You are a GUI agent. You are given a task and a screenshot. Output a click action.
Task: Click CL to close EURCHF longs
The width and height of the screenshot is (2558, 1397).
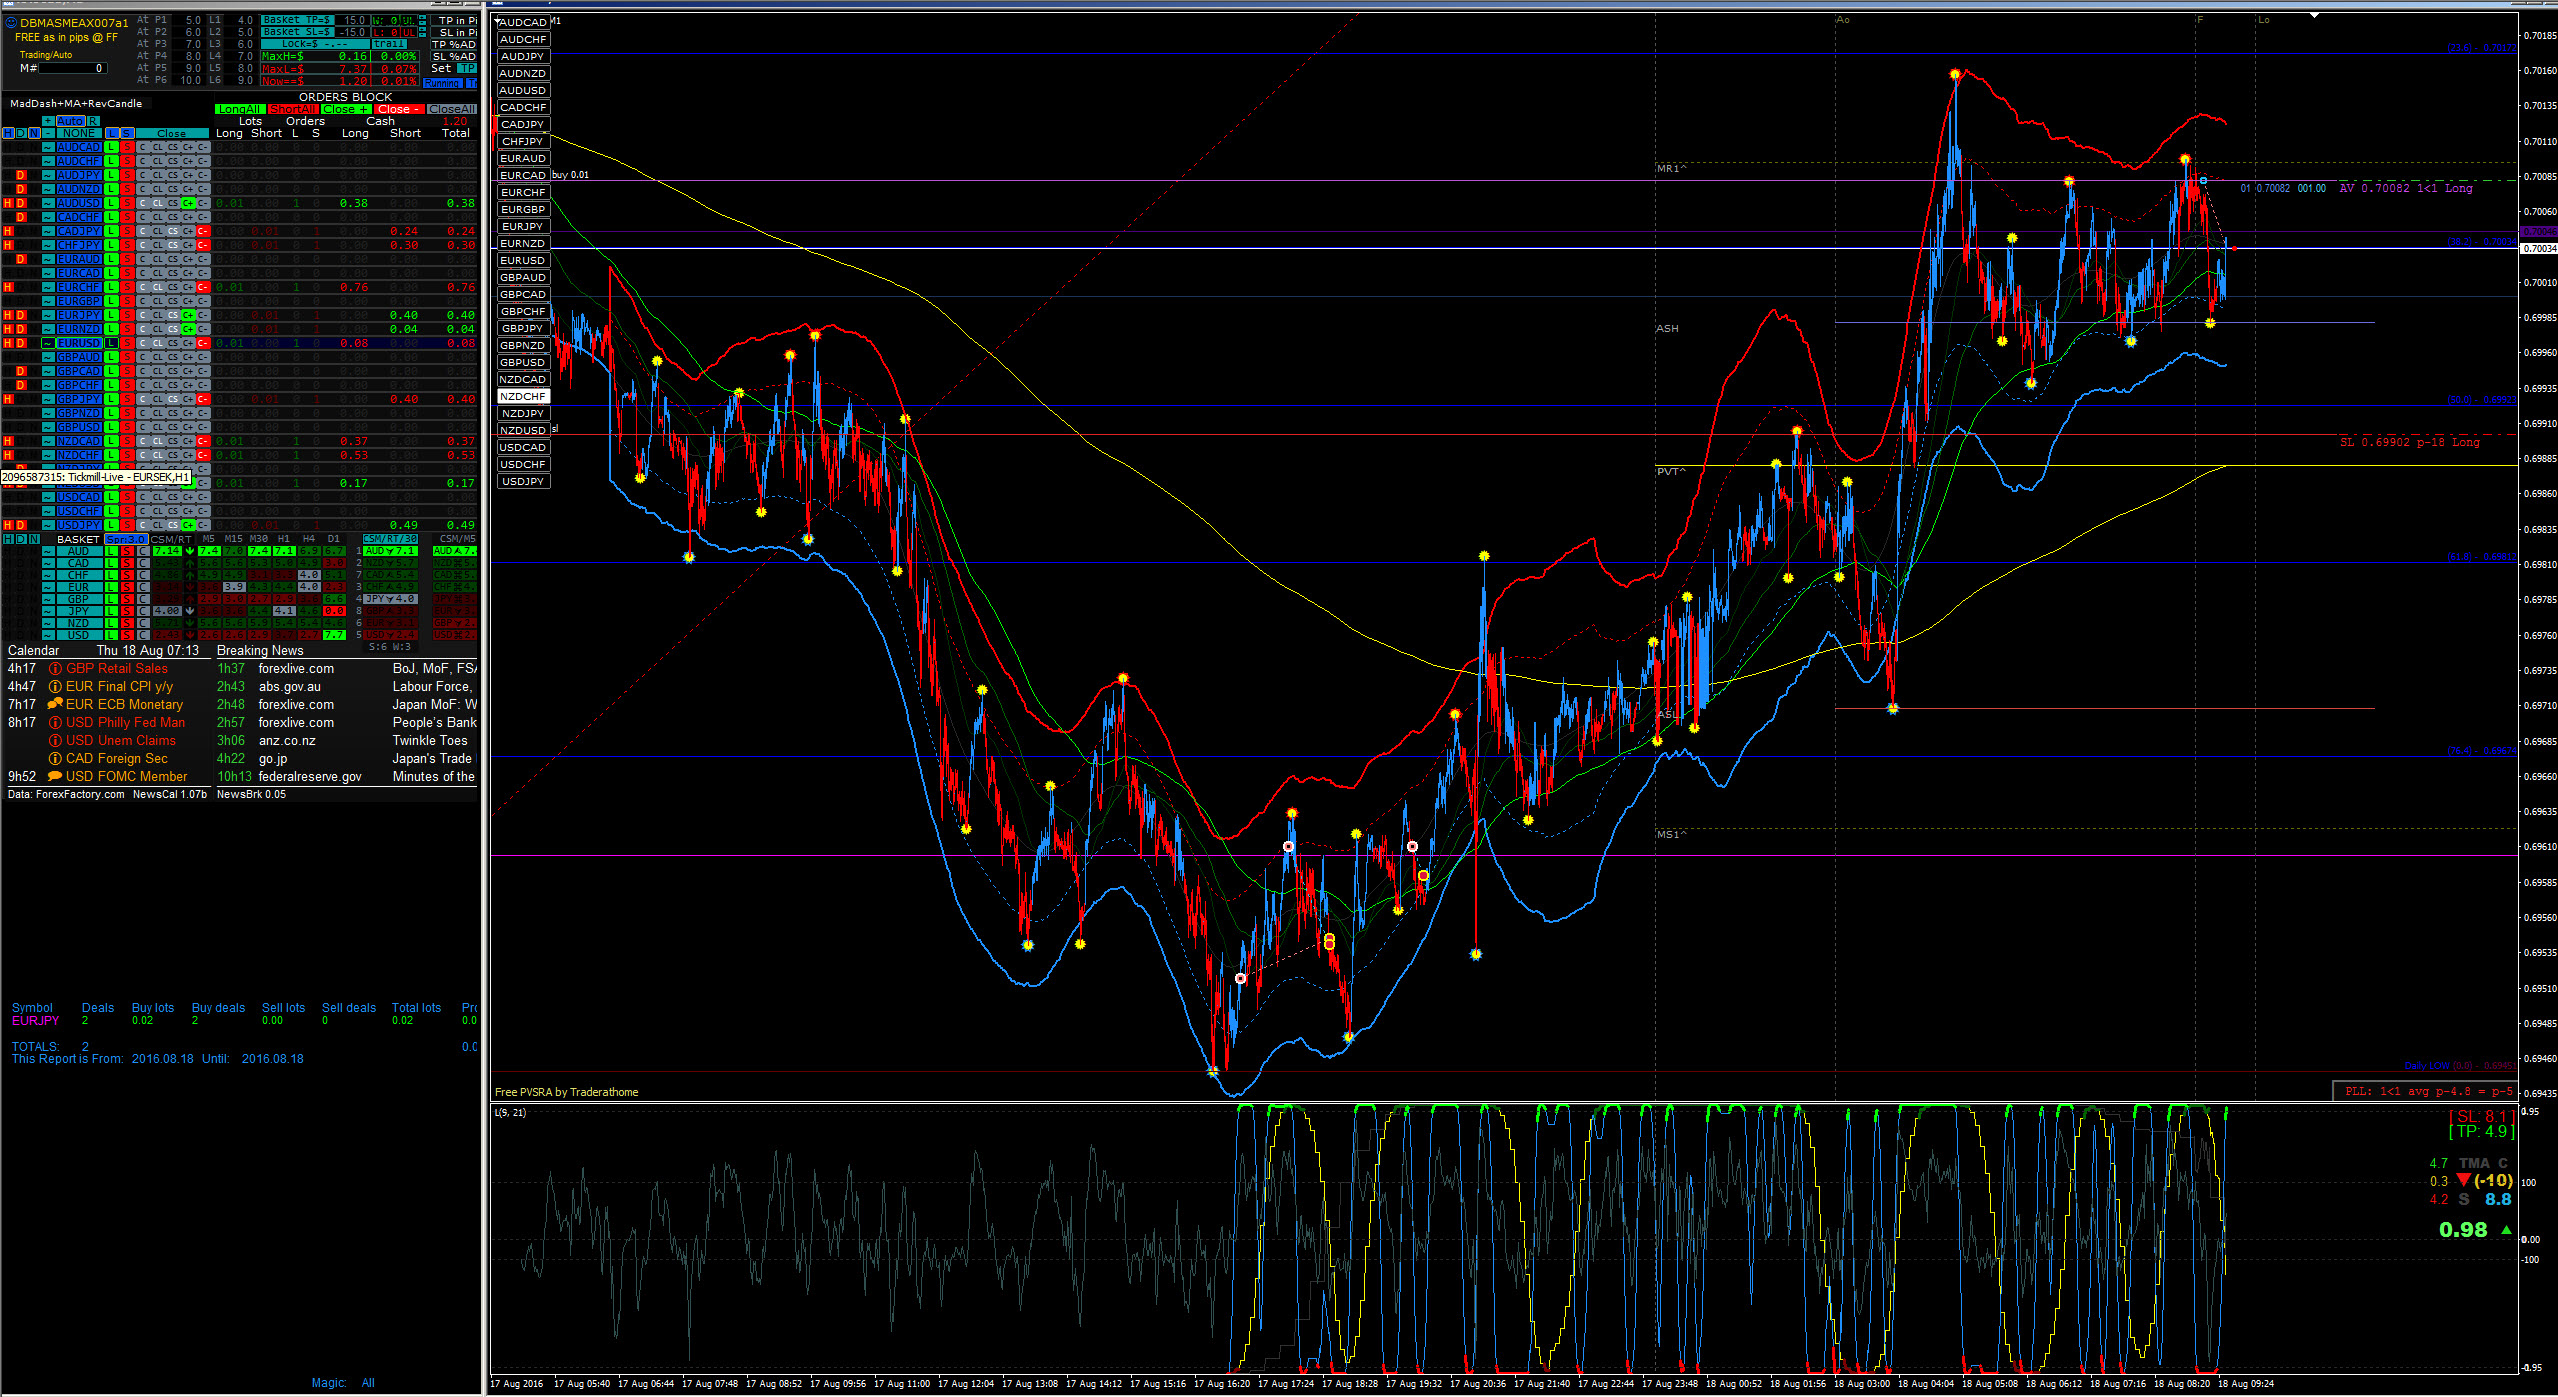pos(158,287)
